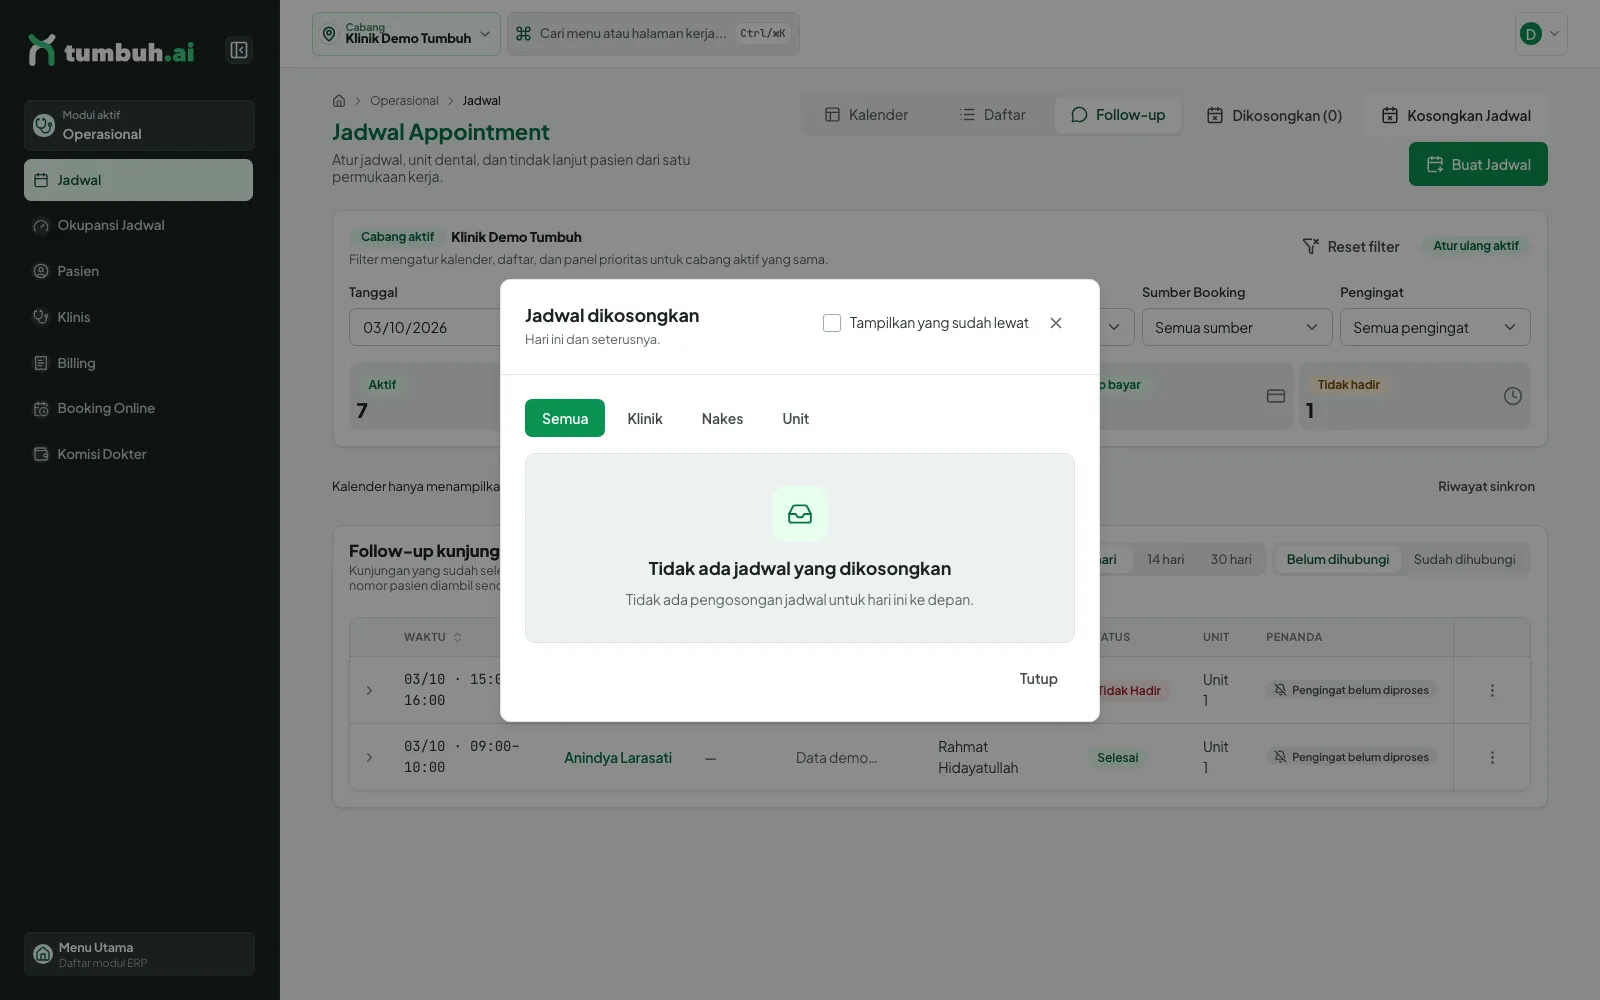Select the 14 hari range
The image size is (1600, 1000).
pos(1165,559)
